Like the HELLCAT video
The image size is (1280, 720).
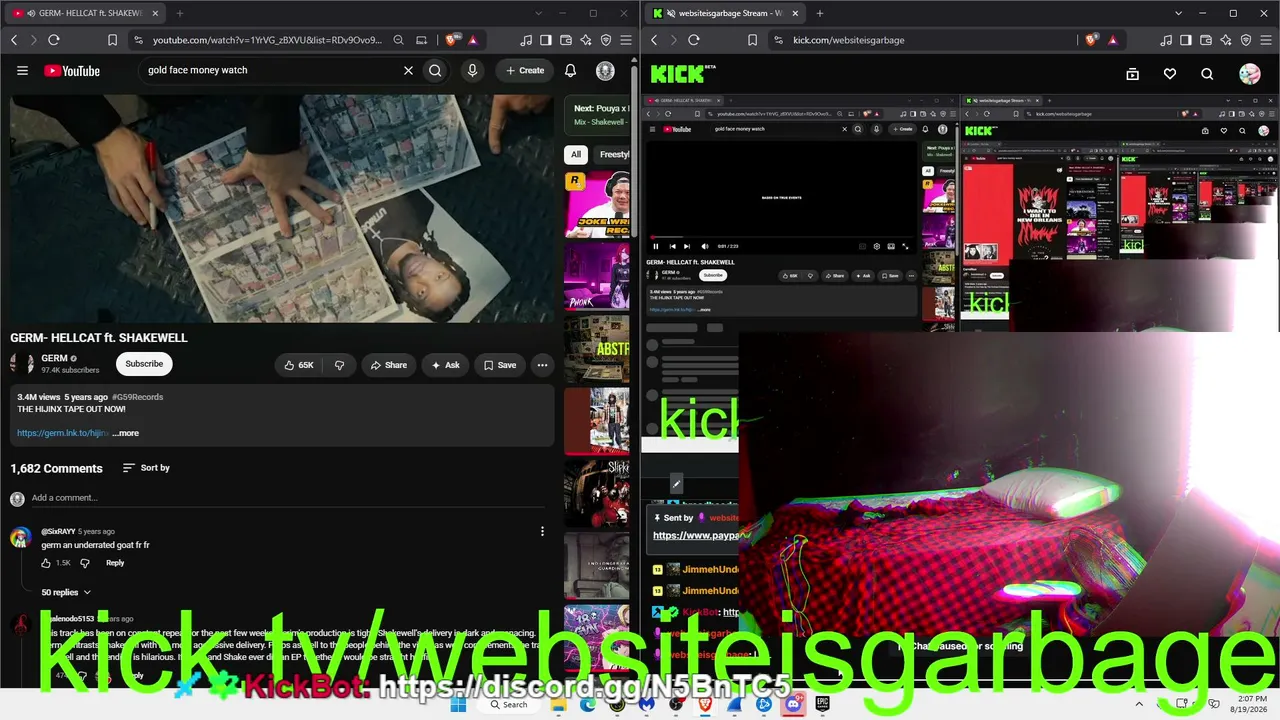tap(299, 365)
